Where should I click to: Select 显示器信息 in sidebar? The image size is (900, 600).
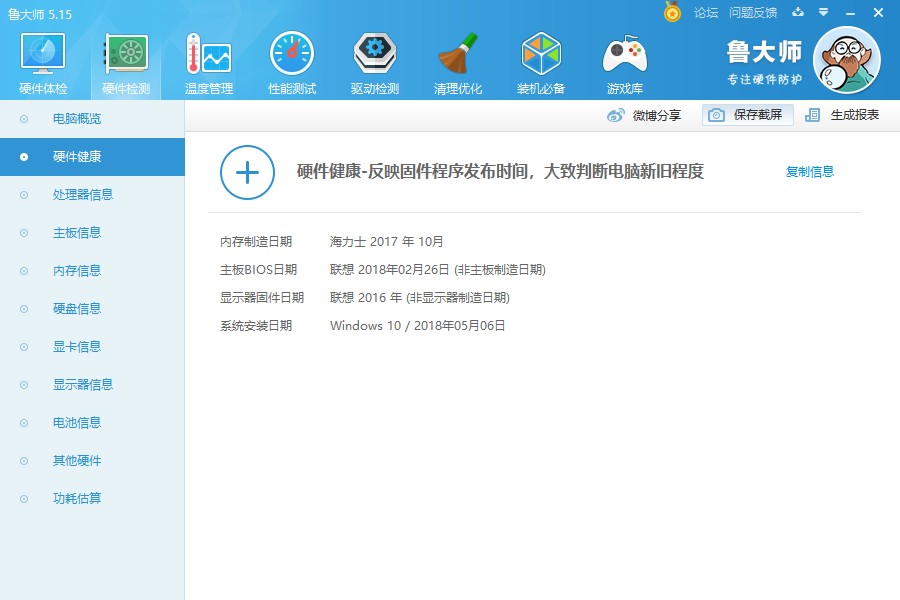point(92,384)
